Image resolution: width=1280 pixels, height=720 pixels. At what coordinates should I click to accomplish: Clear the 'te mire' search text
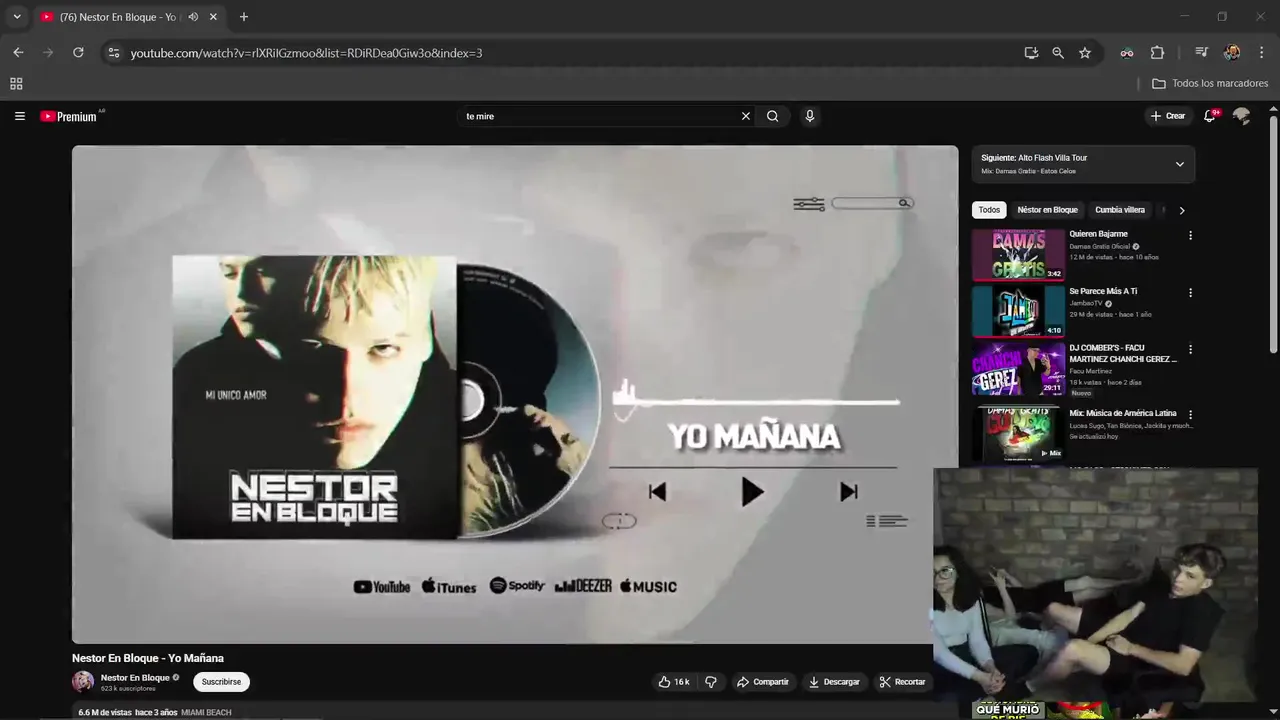[745, 116]
